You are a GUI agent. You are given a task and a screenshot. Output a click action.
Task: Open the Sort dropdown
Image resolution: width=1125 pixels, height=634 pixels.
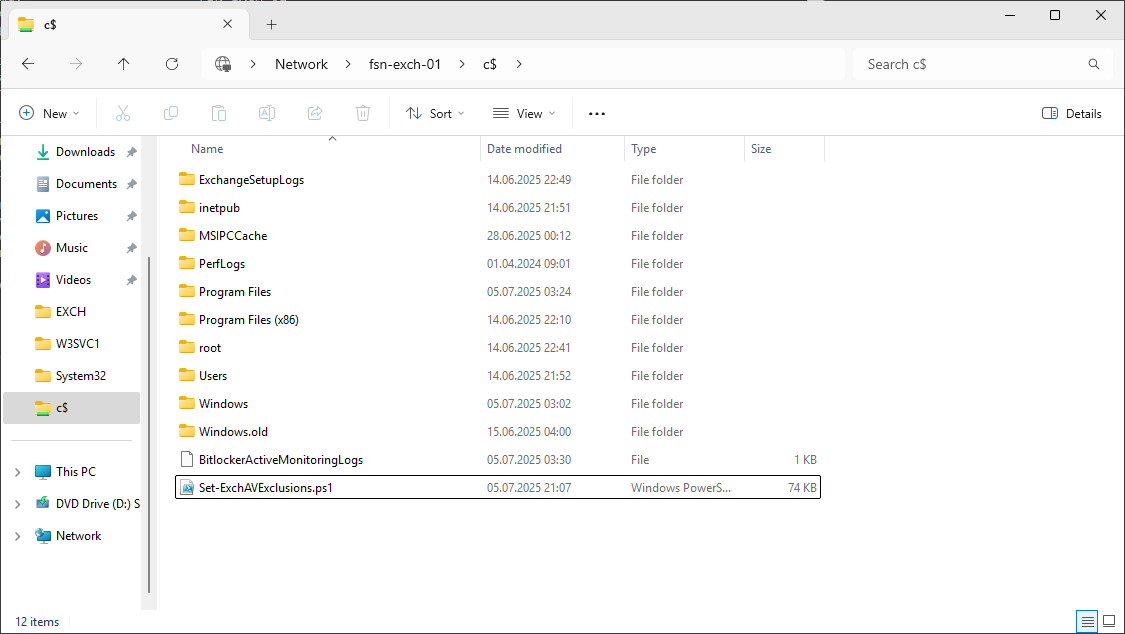click(x=435, y=113)
